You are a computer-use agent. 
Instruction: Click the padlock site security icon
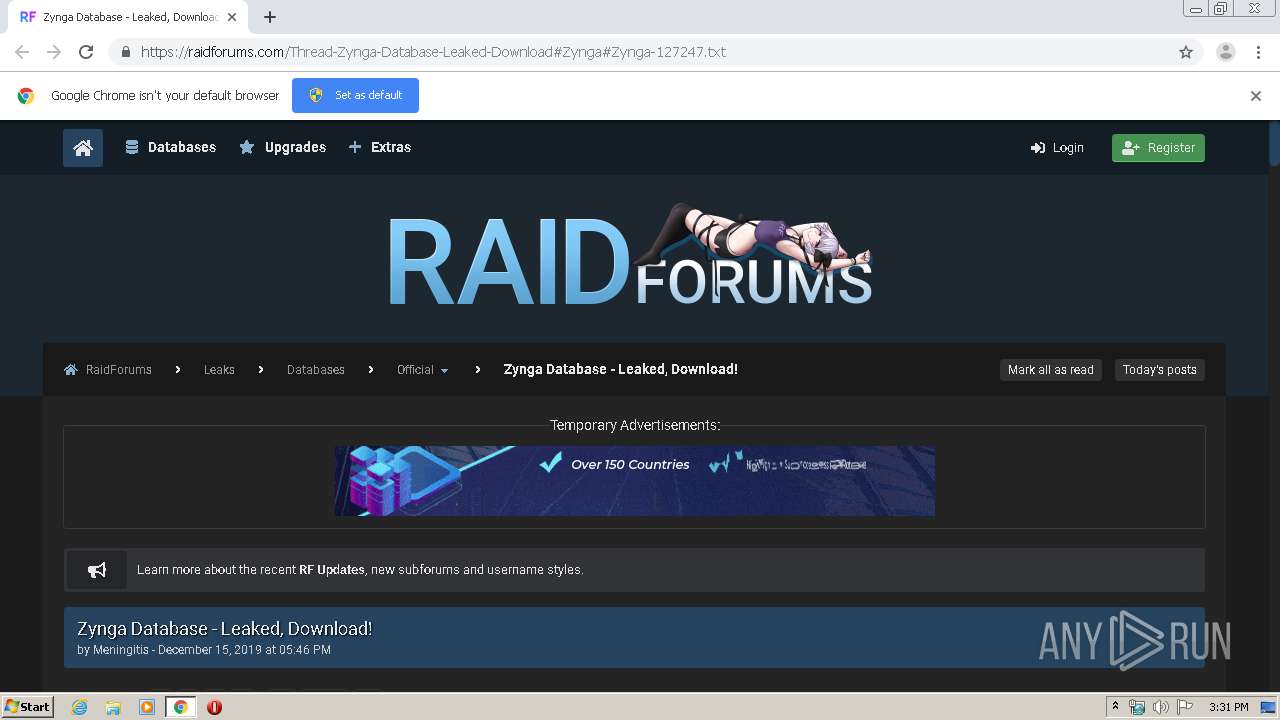pyautogui.click(x=125, y=52)
